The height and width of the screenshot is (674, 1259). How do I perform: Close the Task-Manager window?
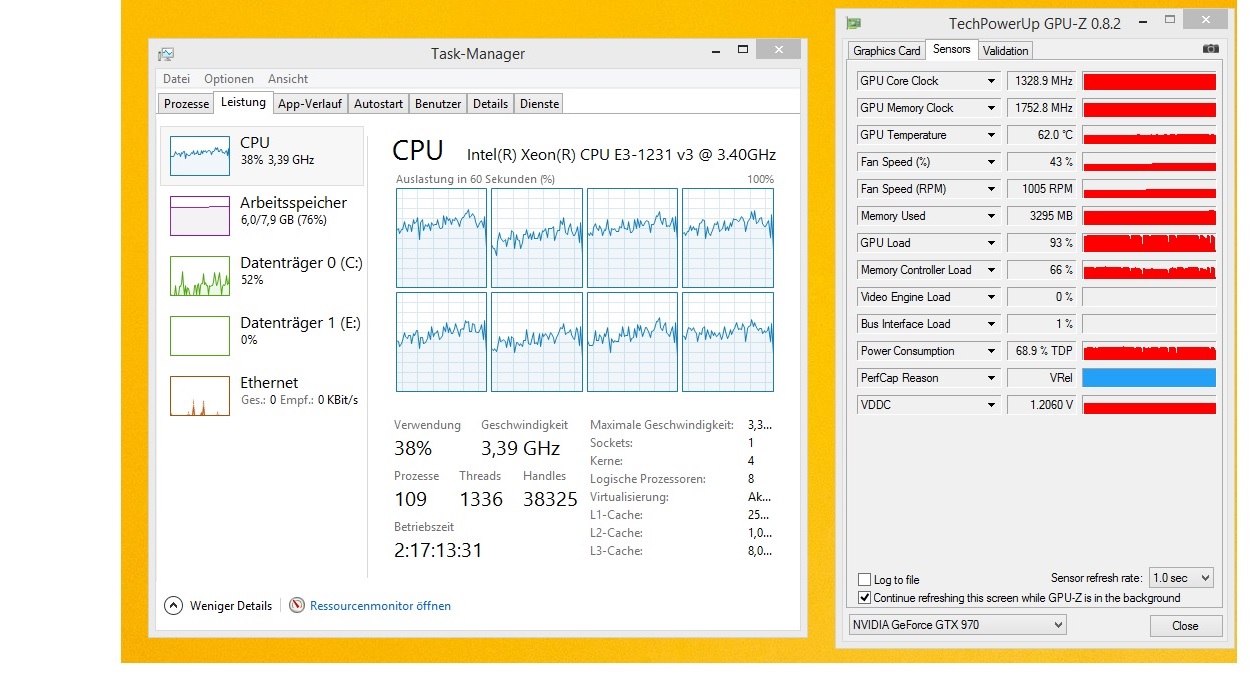click(x=778, y=50)
